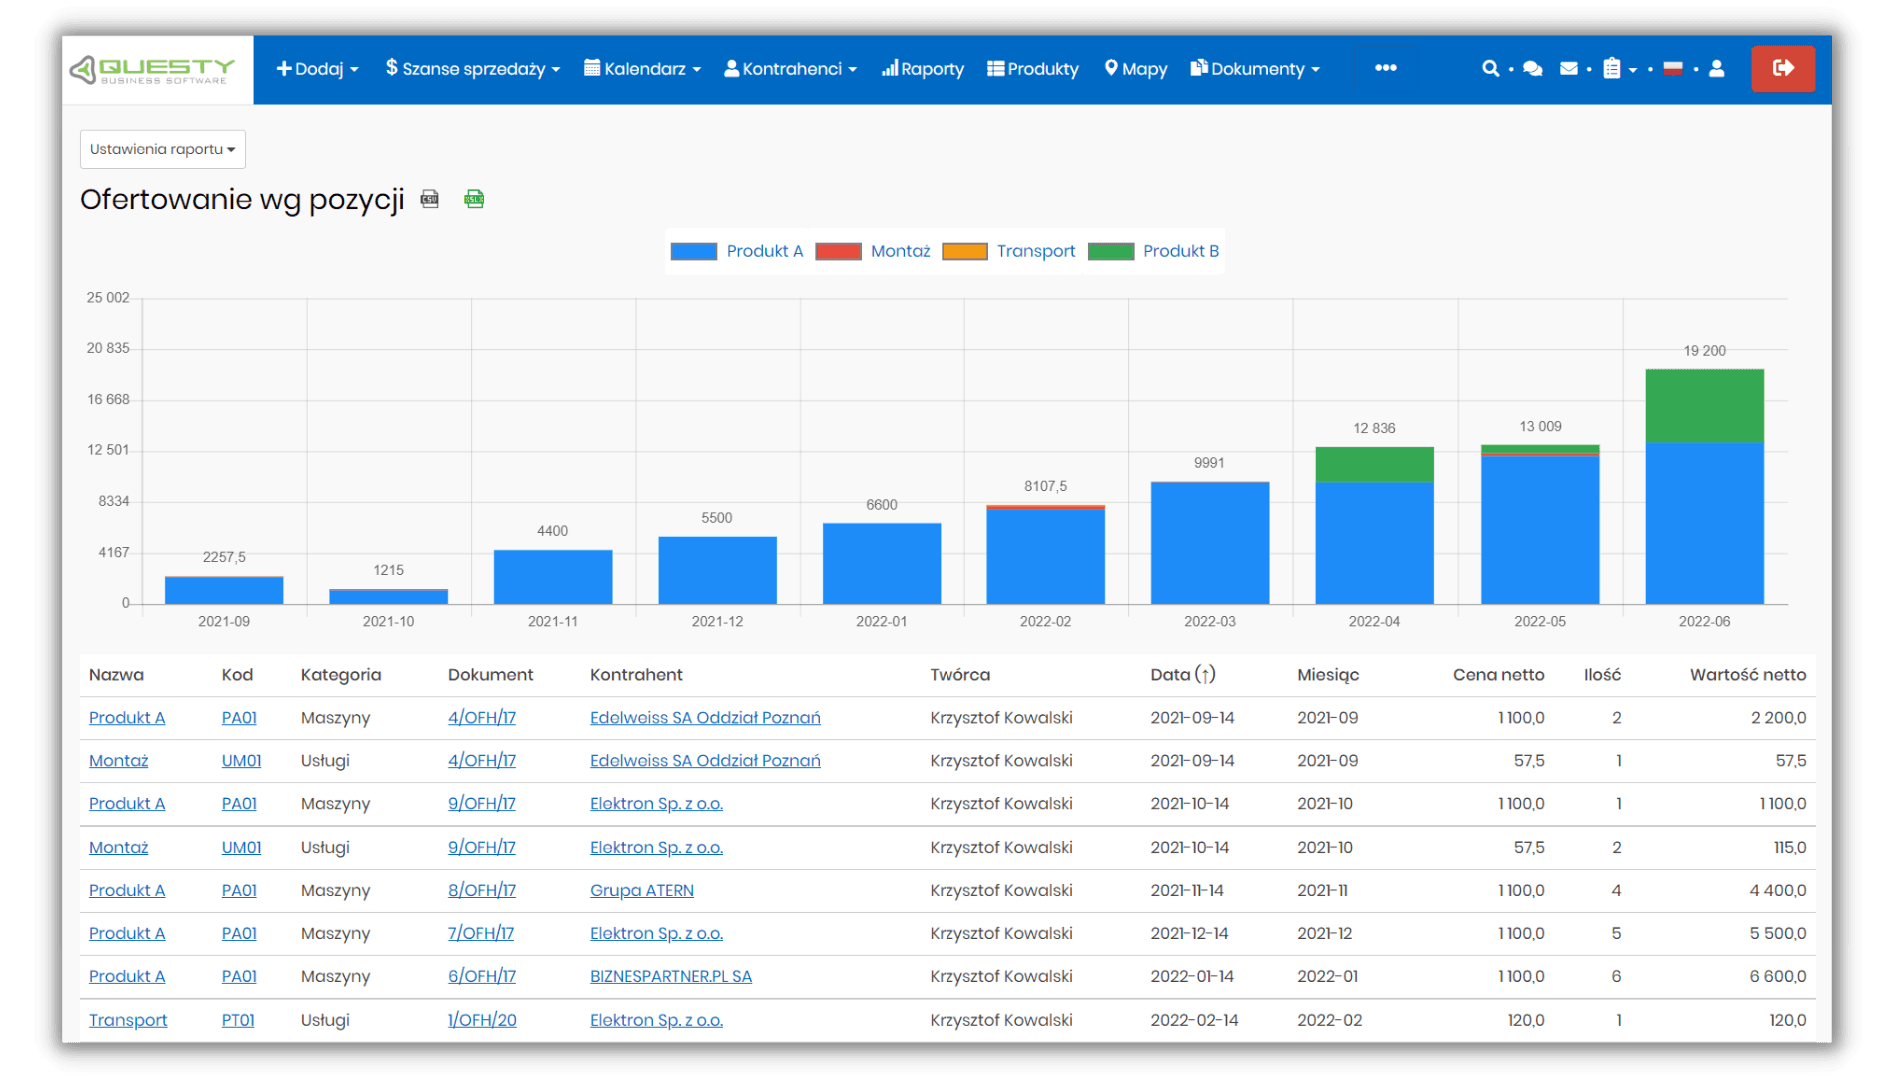Click the 2021-11 blue bar

(x=553, y=577)
